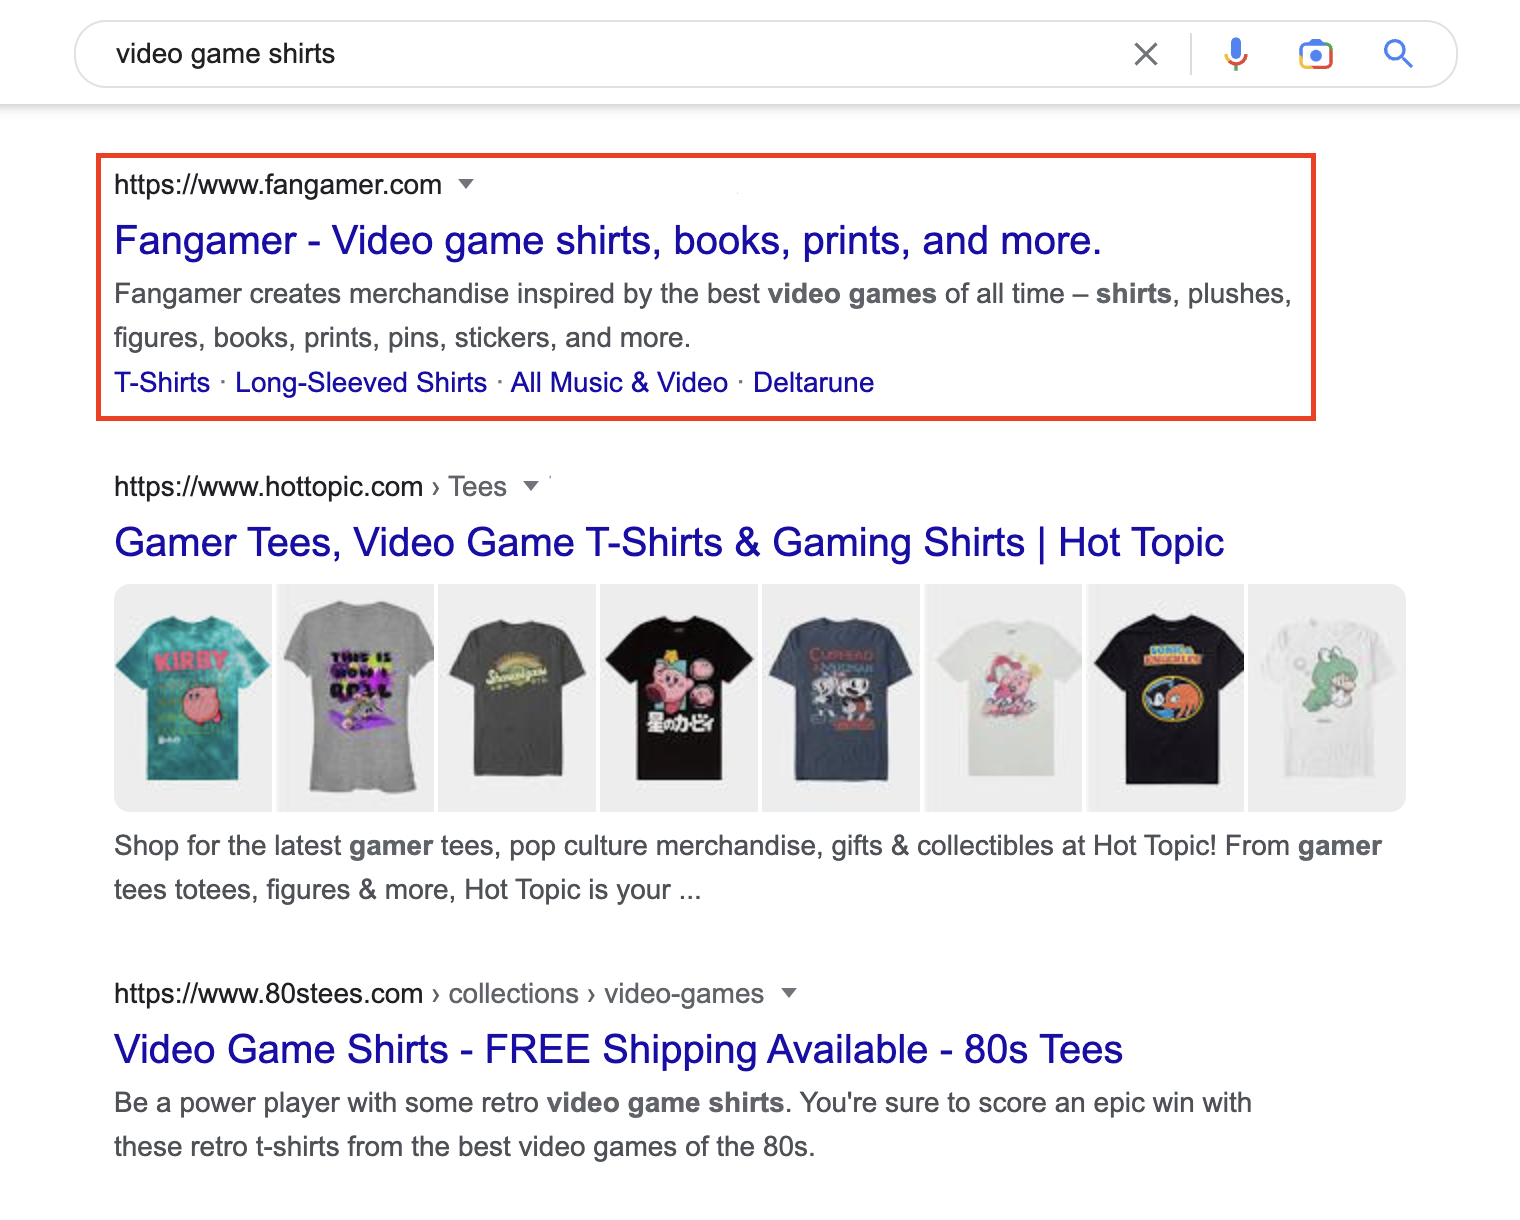
Task: Click the magnifying glass to search
Action: coord(1397,53)
